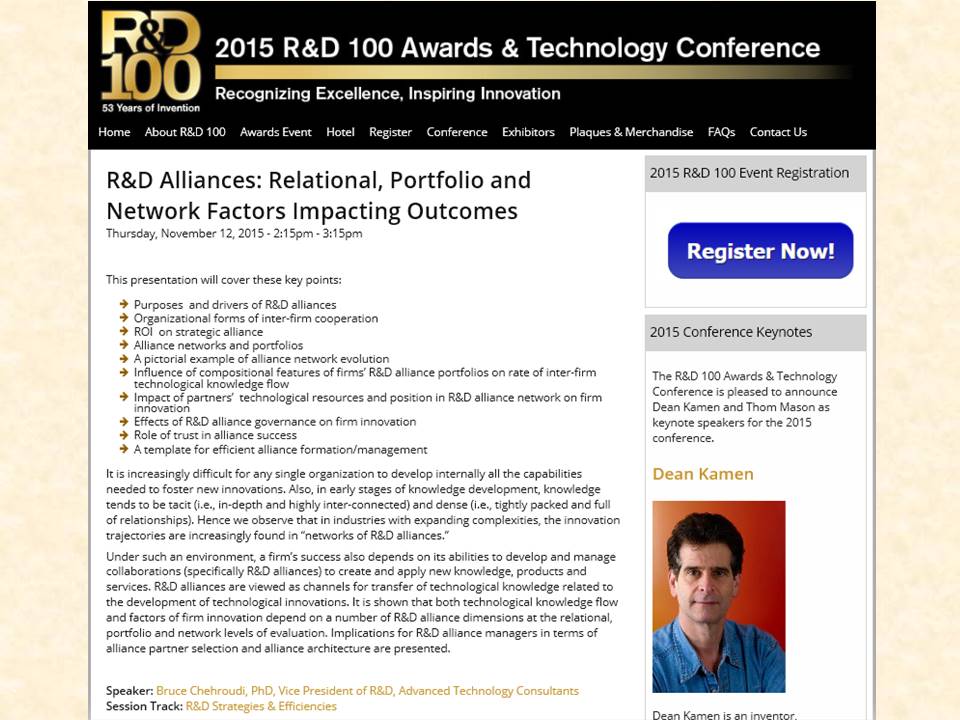
Task: Click arrow bullet beside A pictorial example
Action: (x=124, y=358)
